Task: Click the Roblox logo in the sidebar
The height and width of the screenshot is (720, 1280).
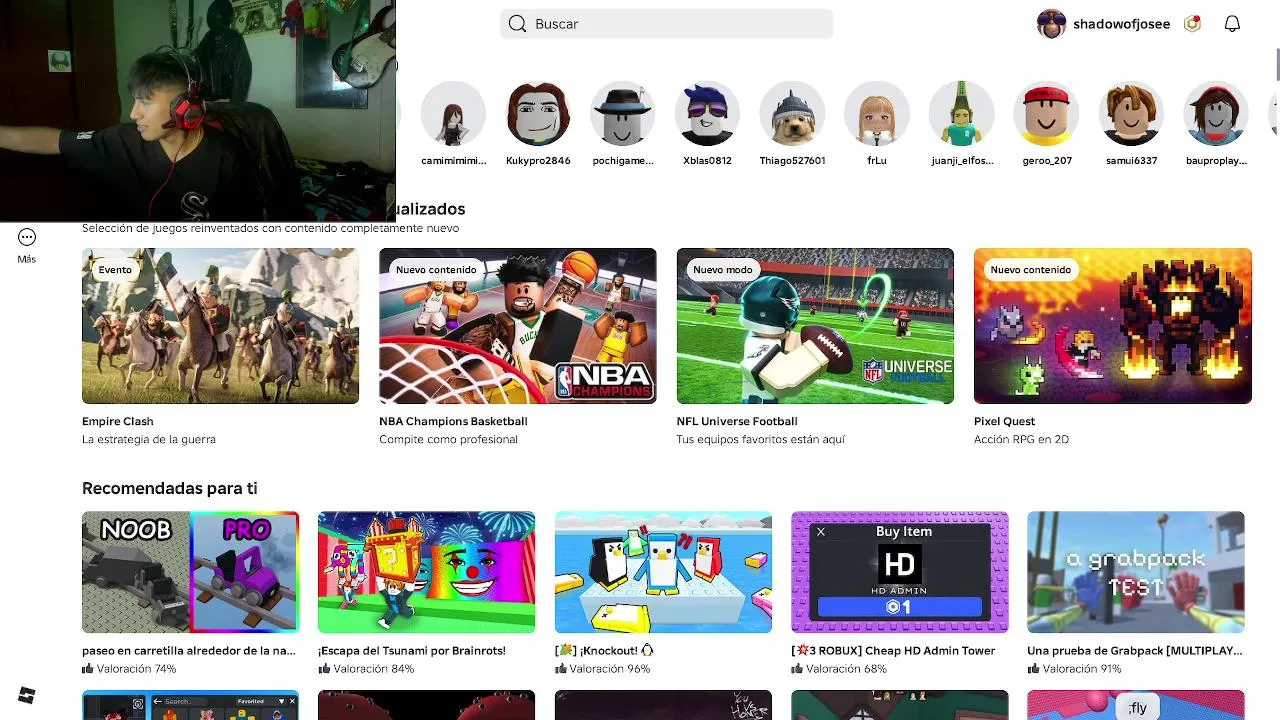Action: (27, 695)
